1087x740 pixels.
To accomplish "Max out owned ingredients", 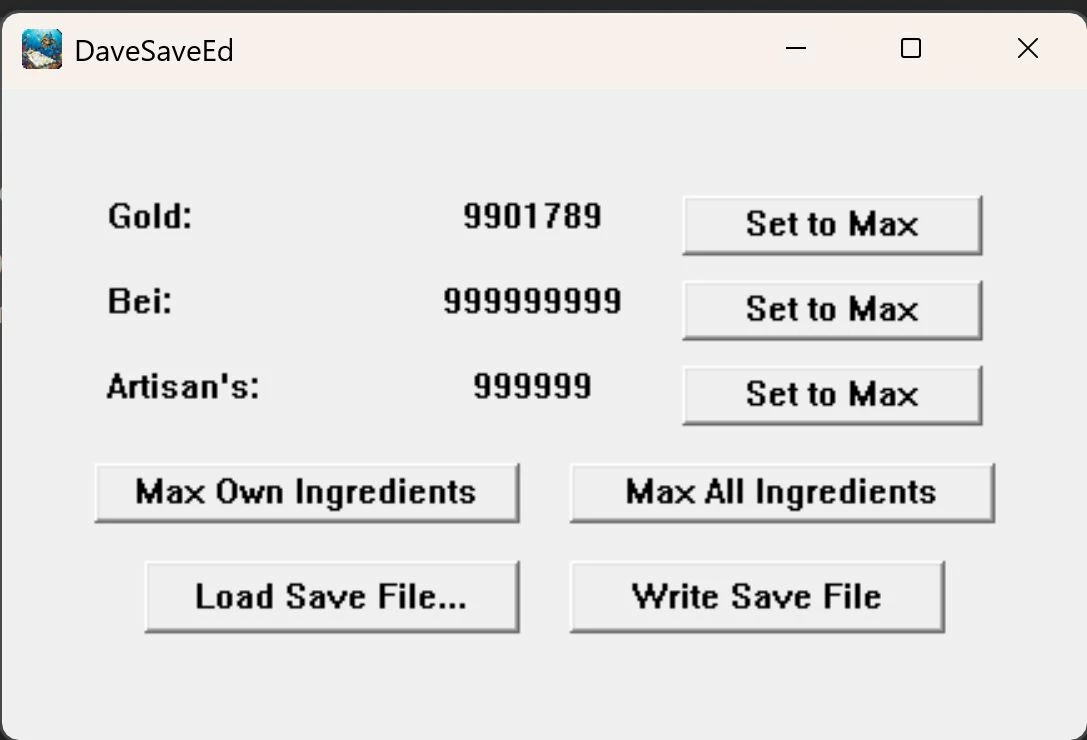I will click(306, 492).
